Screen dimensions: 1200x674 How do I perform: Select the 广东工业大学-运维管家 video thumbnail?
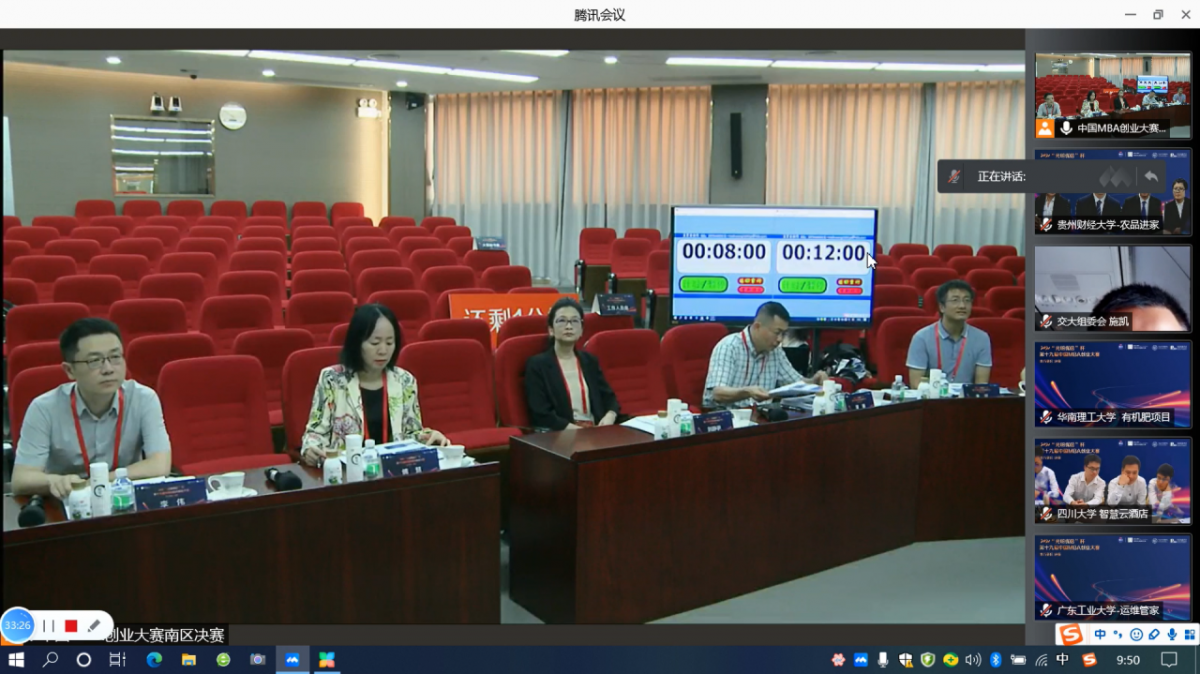pyautogui.click(x=1112, y=576)
